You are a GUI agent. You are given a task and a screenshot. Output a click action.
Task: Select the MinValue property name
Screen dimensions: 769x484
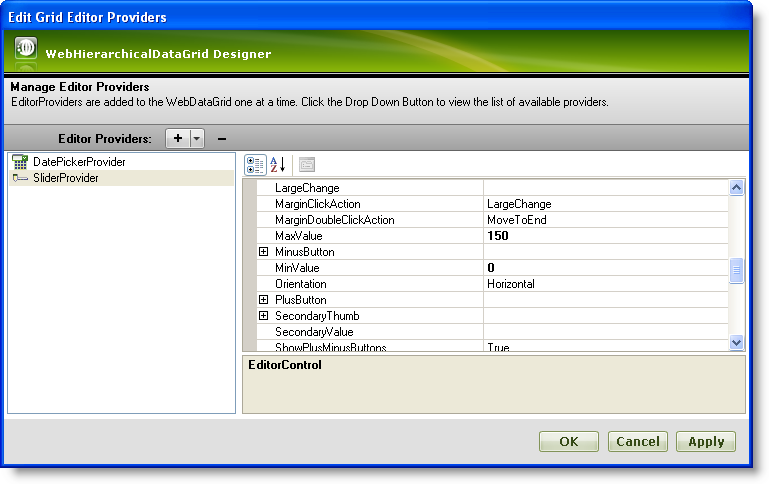(297, 268)
